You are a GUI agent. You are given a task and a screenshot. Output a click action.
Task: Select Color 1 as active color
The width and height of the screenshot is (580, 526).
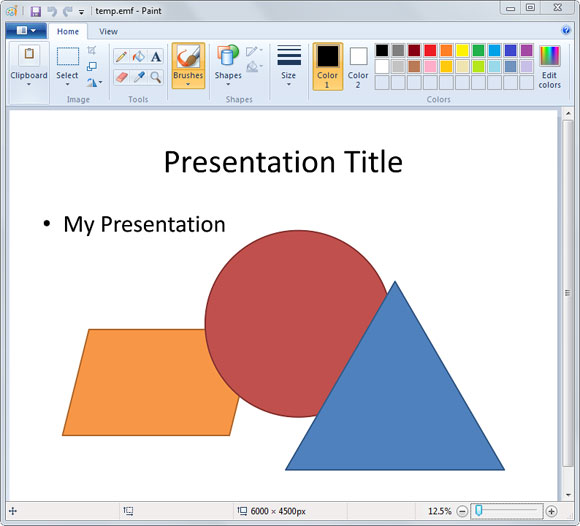[328, 66]
